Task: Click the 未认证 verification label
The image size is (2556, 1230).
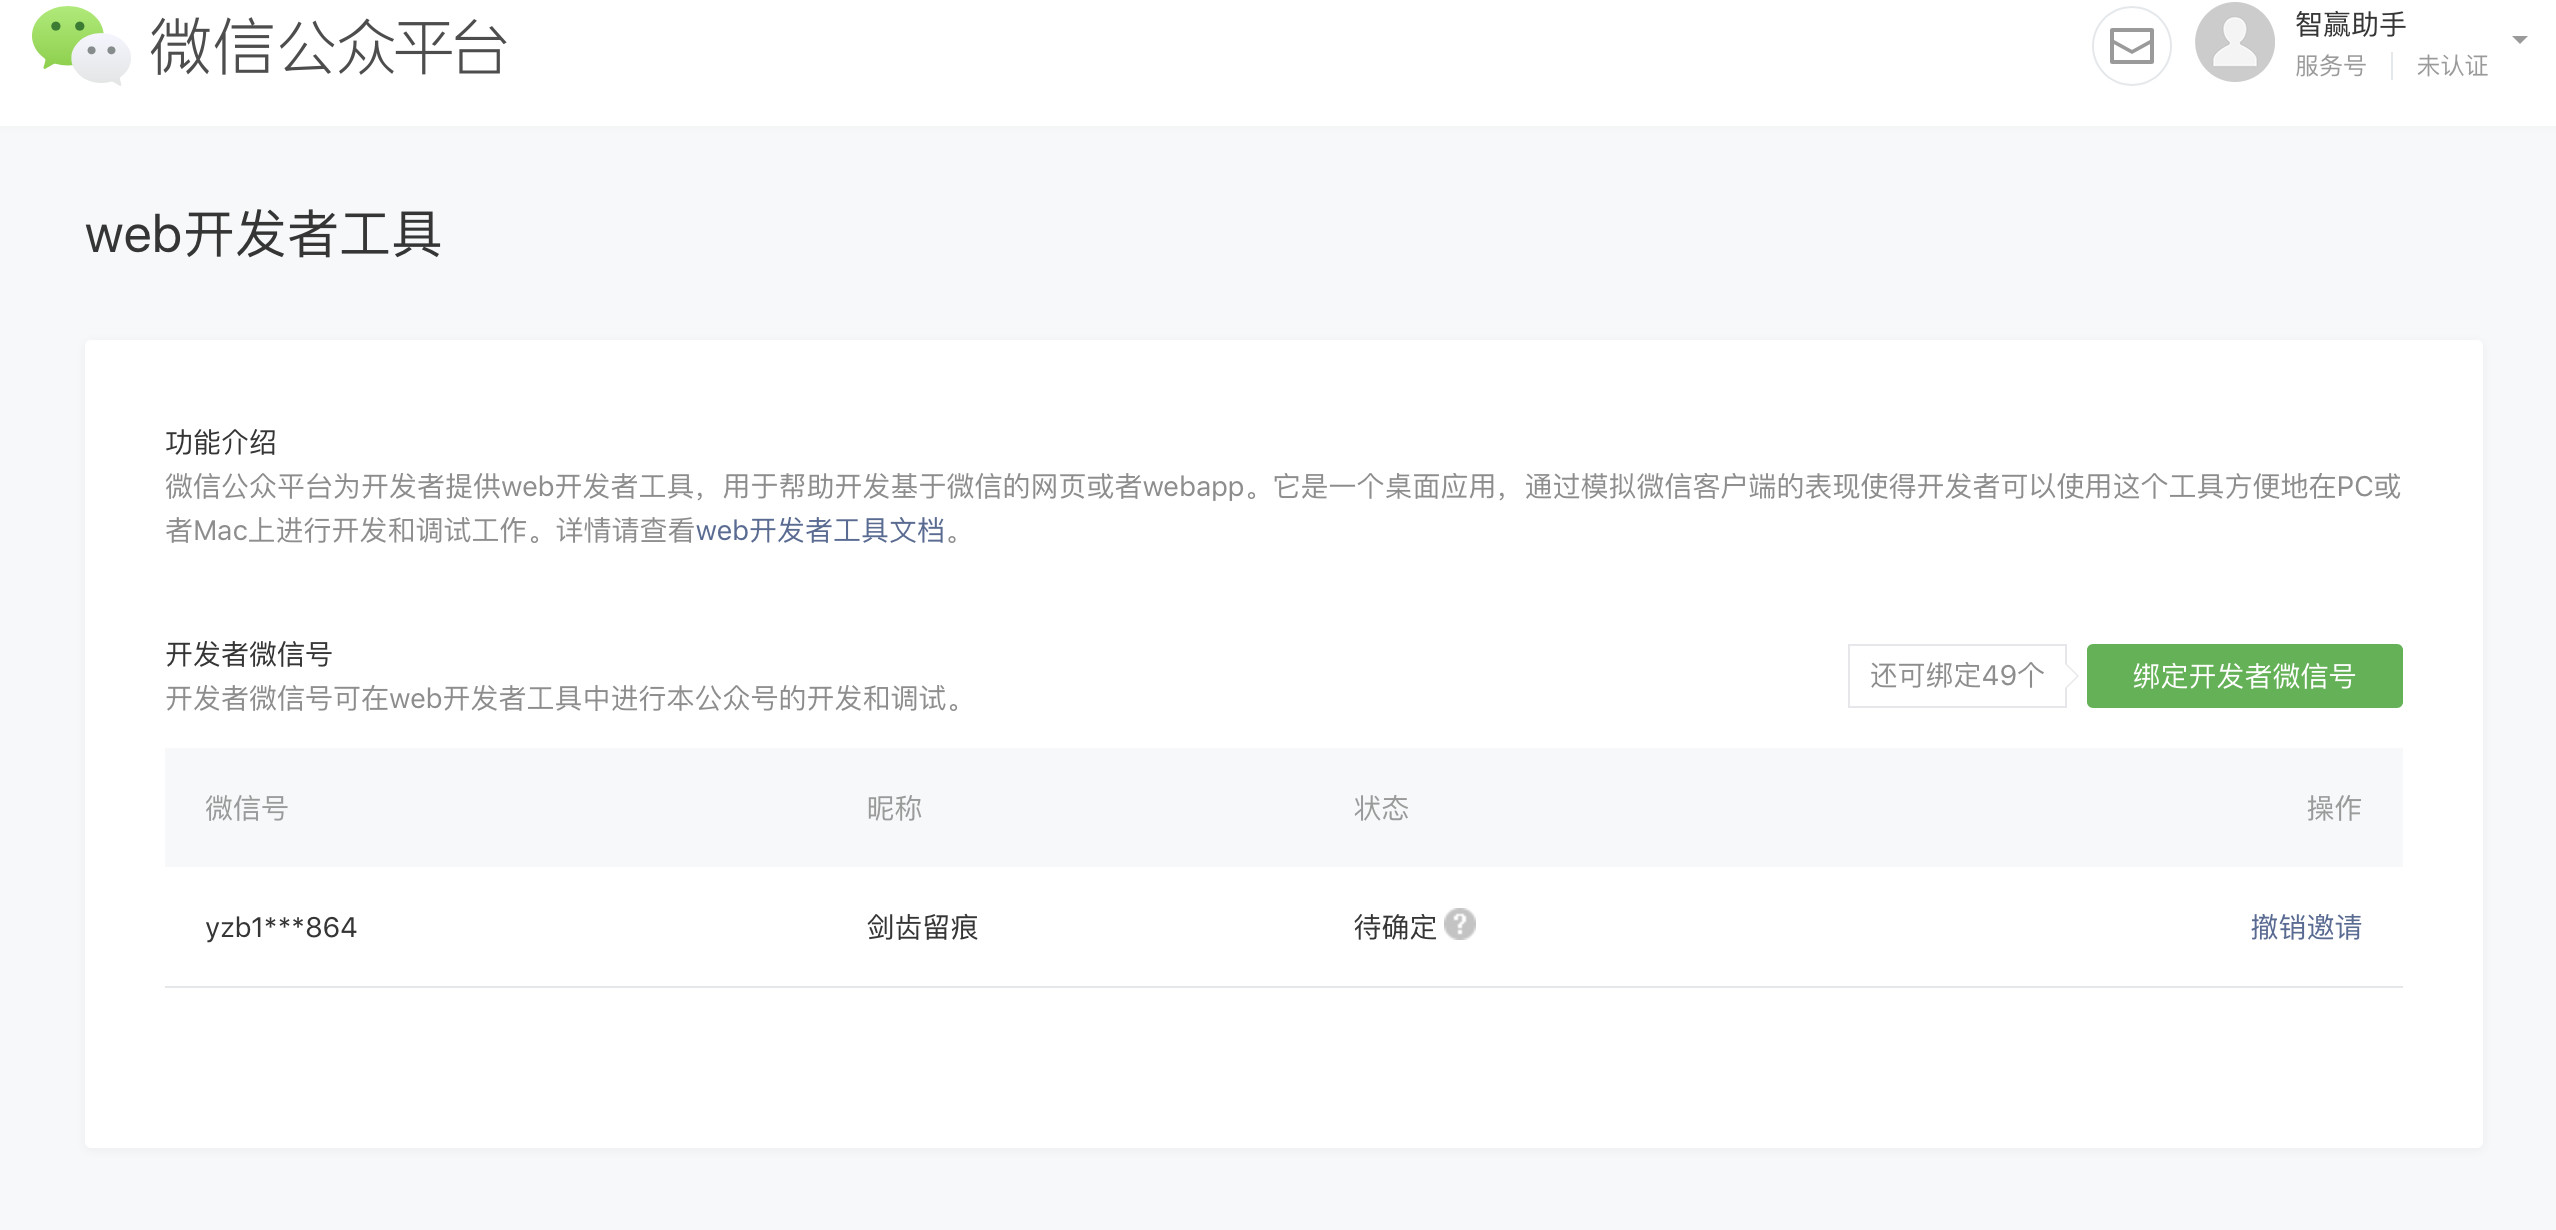Action: coord(2452,66)
